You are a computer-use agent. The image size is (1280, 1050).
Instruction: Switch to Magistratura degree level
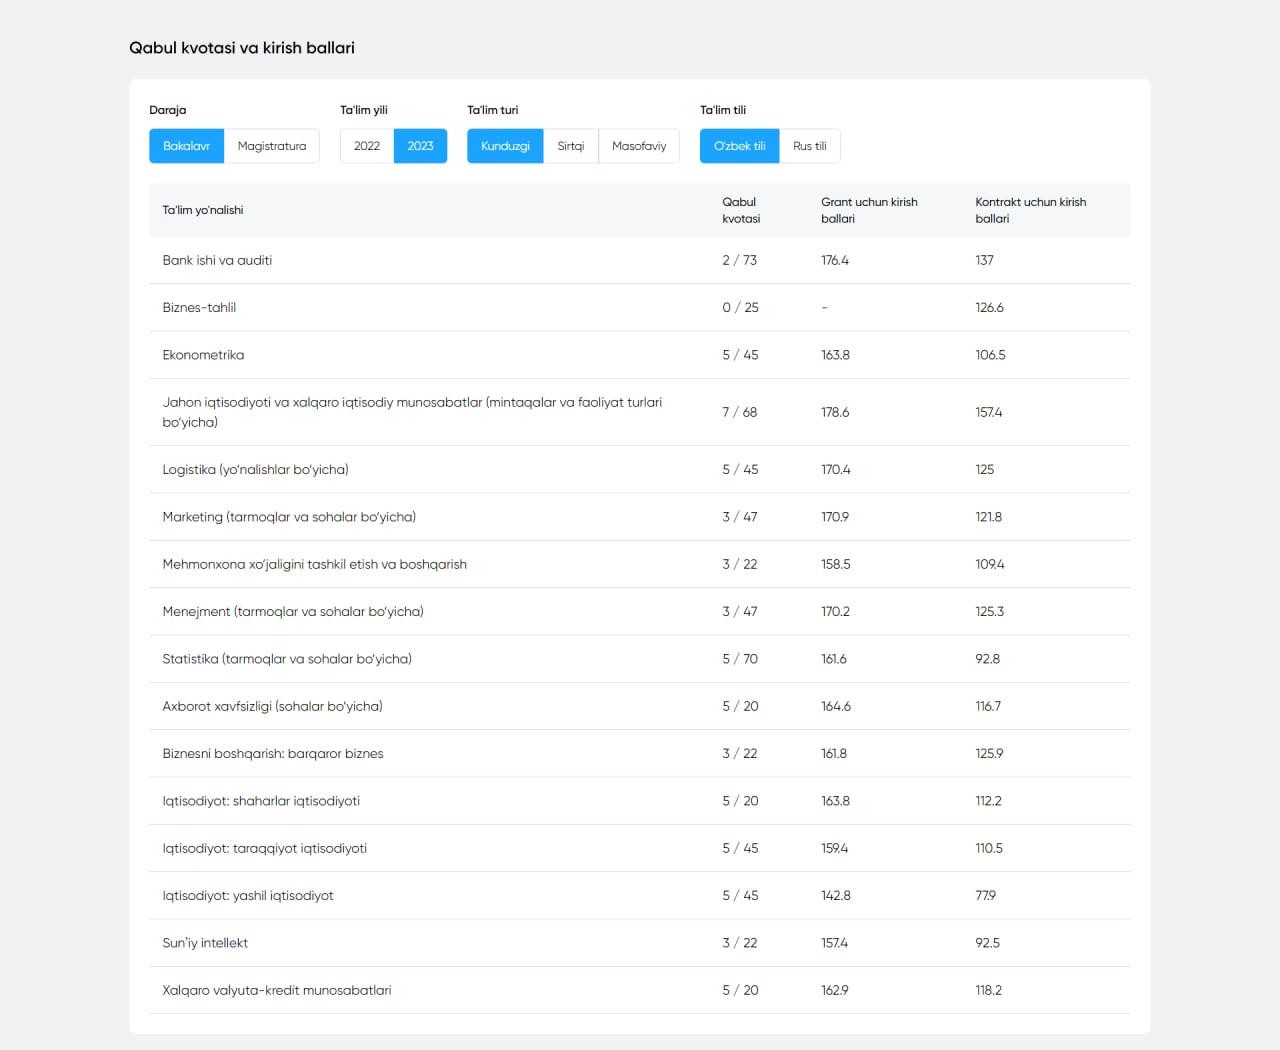click(272, 146)
